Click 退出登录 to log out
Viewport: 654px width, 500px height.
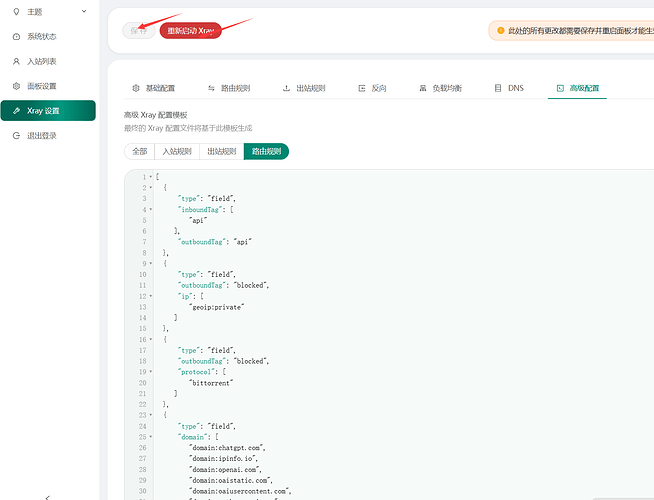[x=41, y=136]
